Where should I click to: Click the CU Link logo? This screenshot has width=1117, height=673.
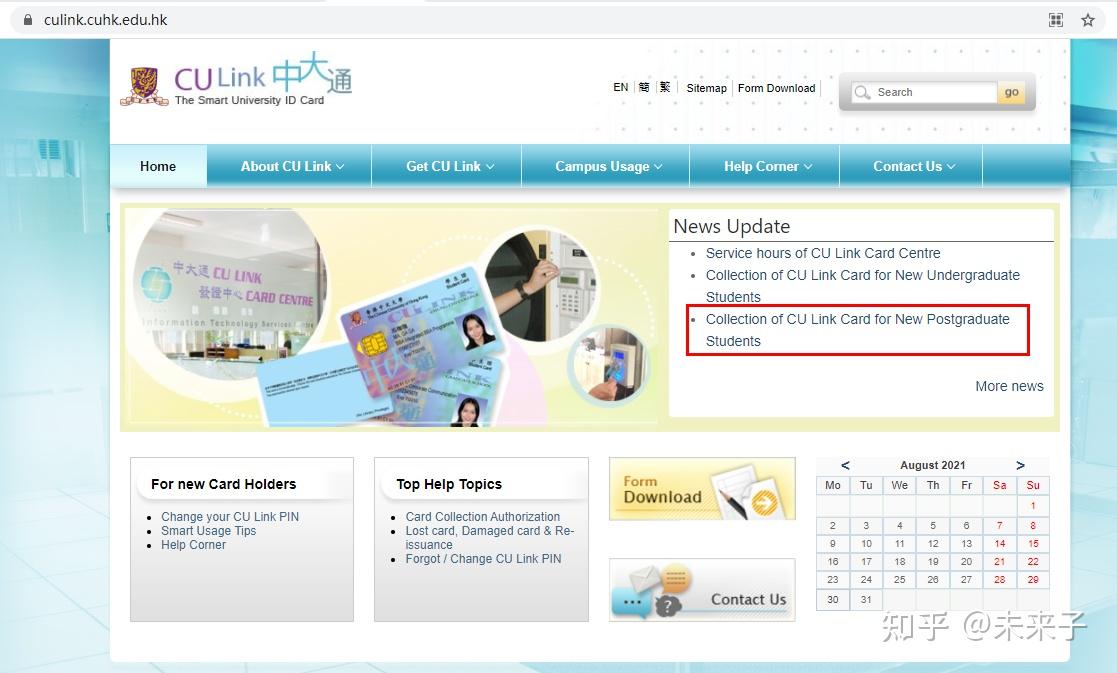[x=237, y=80]
